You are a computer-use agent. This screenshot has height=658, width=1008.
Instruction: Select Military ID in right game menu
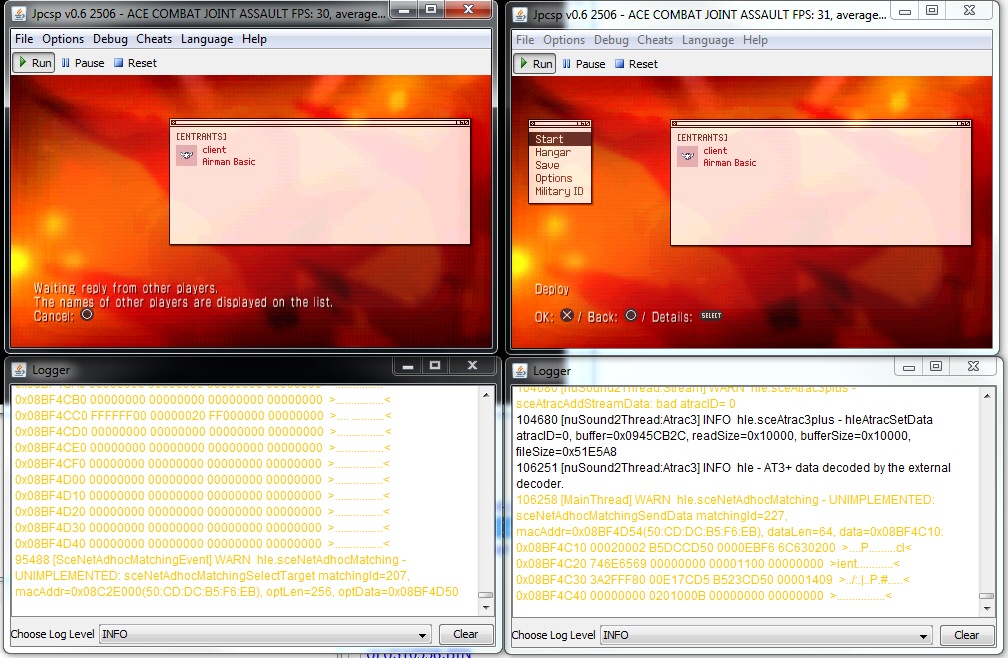559,191
